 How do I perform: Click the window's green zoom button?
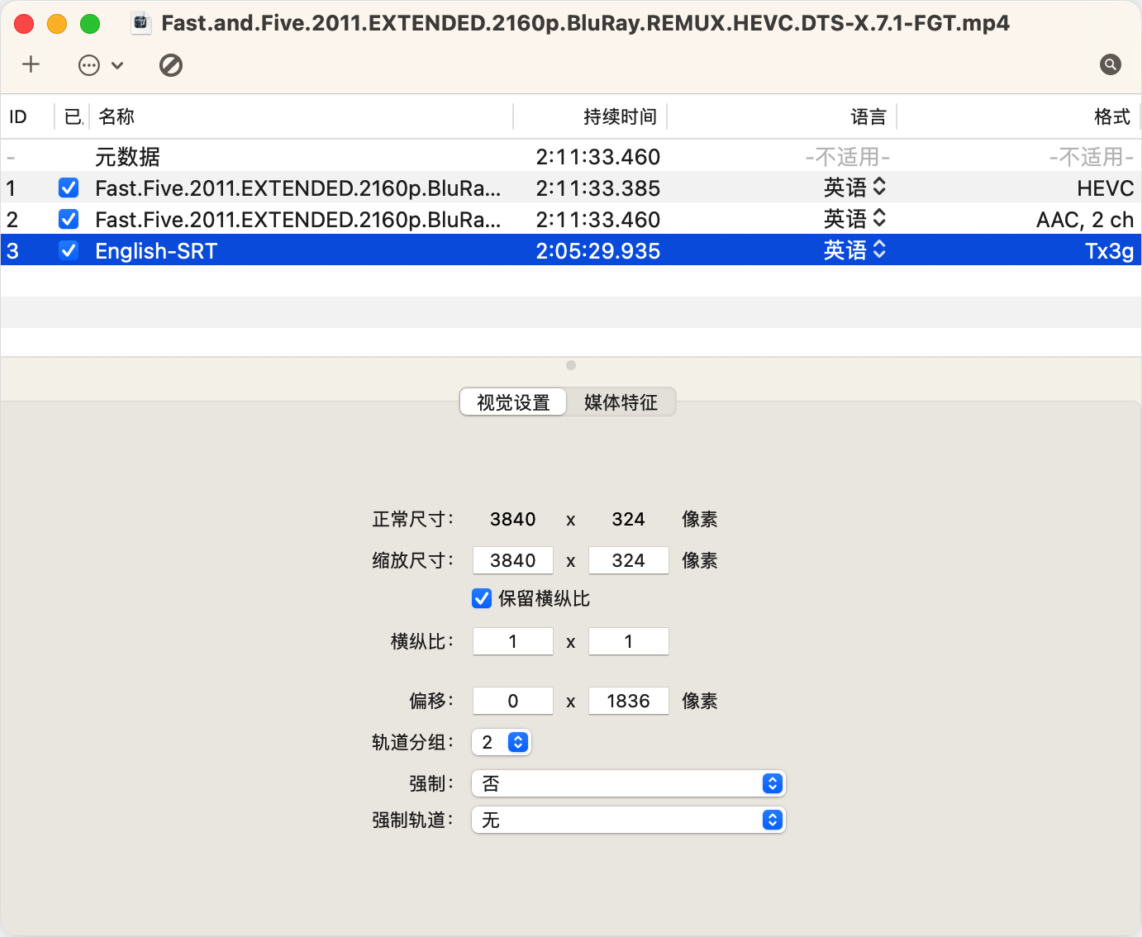coord(90,24)
